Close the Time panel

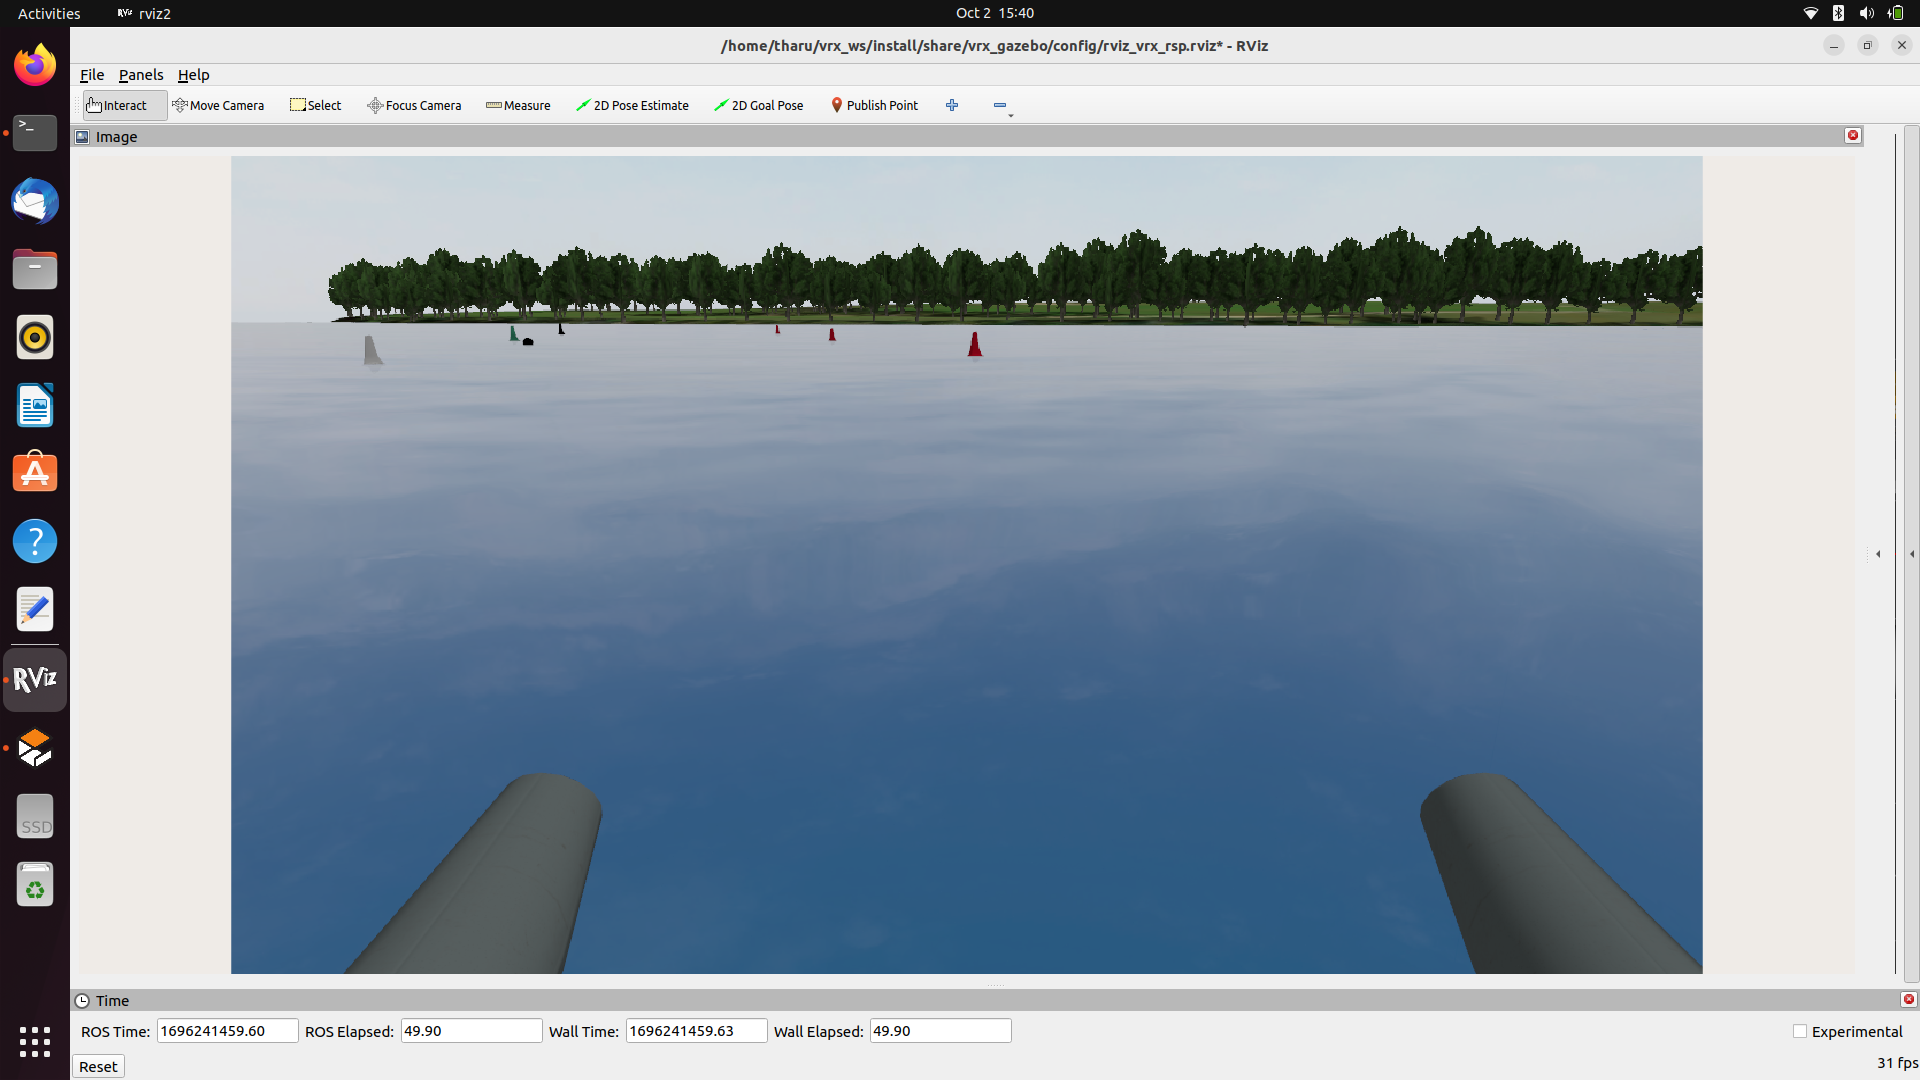coord(1908,1000)
